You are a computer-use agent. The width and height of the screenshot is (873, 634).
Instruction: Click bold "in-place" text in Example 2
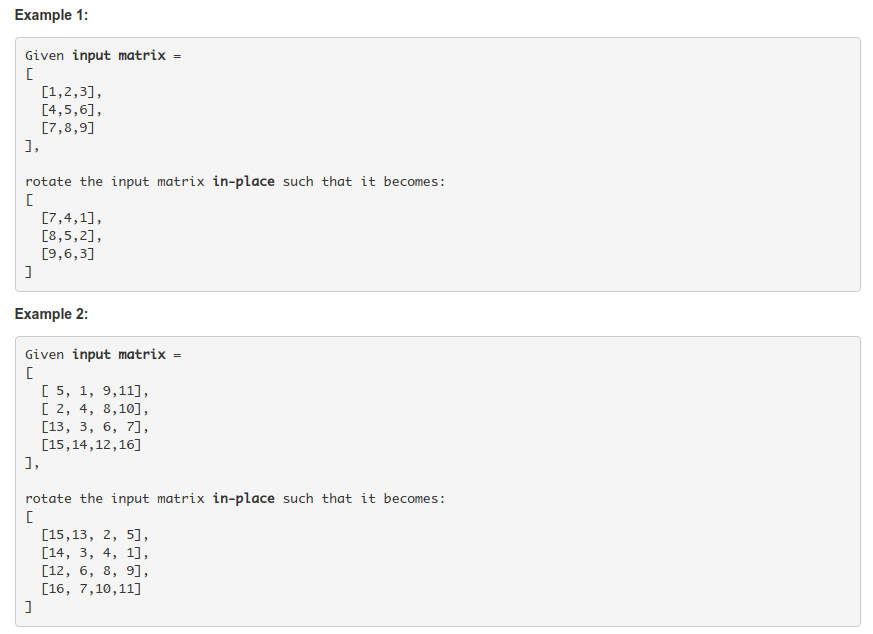click(243, 498)
